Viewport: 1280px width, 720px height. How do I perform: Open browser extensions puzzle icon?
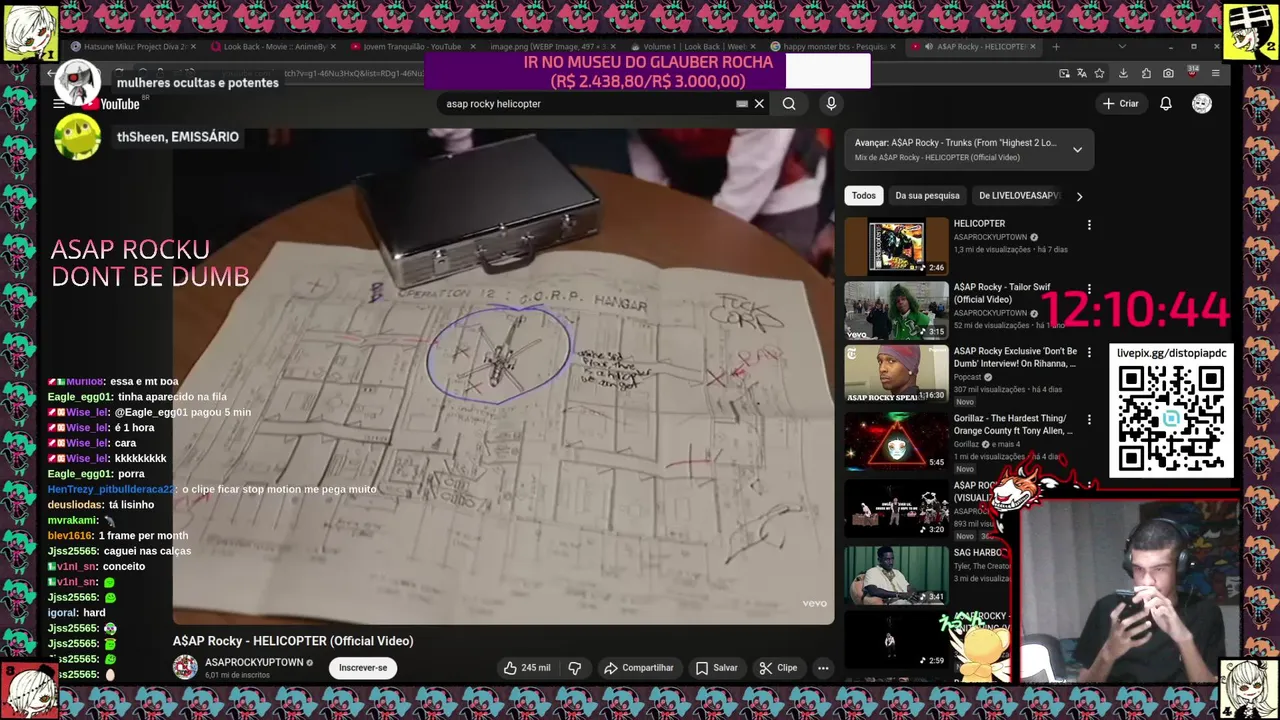coord(1146,73)
